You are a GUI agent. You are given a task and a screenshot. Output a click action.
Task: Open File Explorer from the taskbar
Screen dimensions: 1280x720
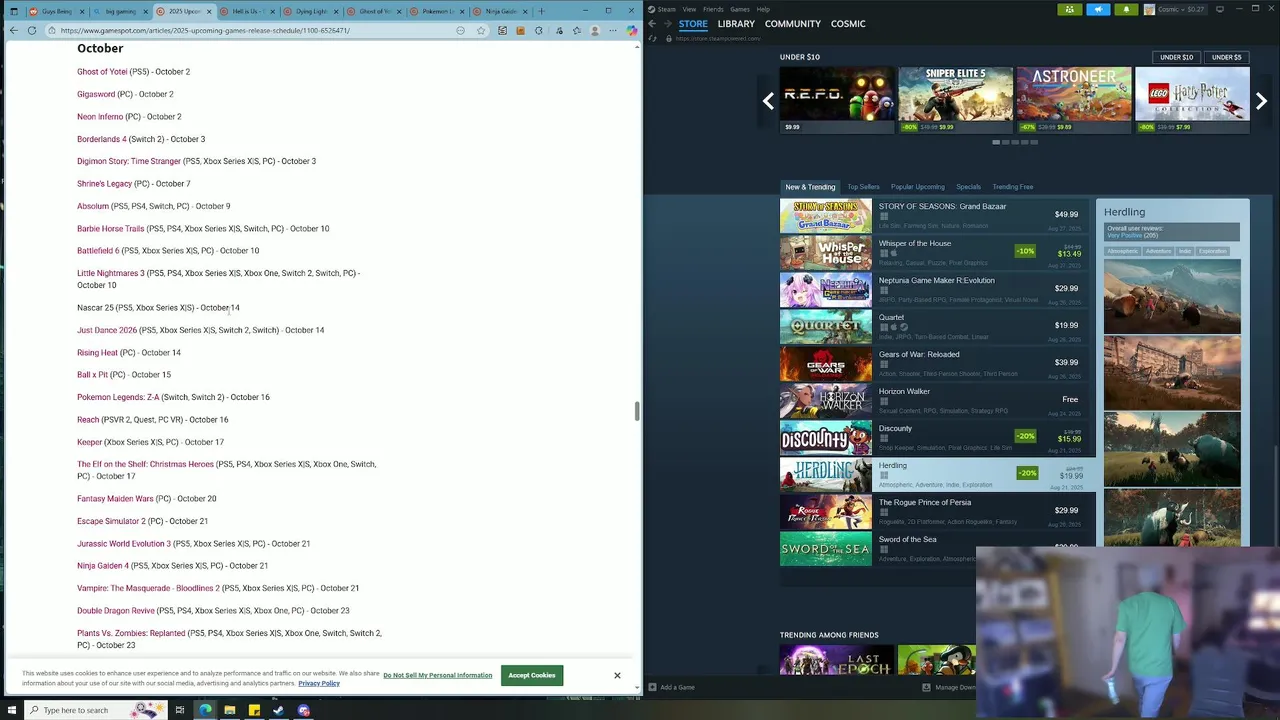point(229,710)
